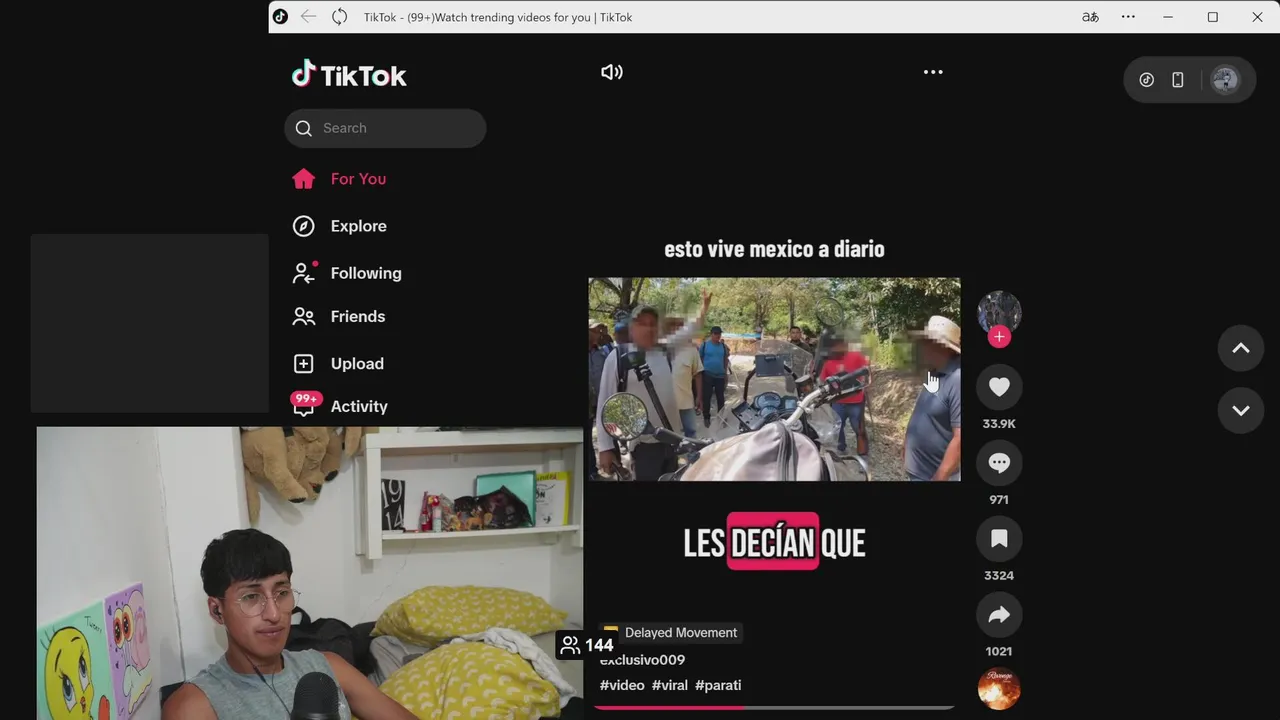This screenshot has height=720, width=1280.
Task: Open the creator's profile avatar
Action: (999, 312)
